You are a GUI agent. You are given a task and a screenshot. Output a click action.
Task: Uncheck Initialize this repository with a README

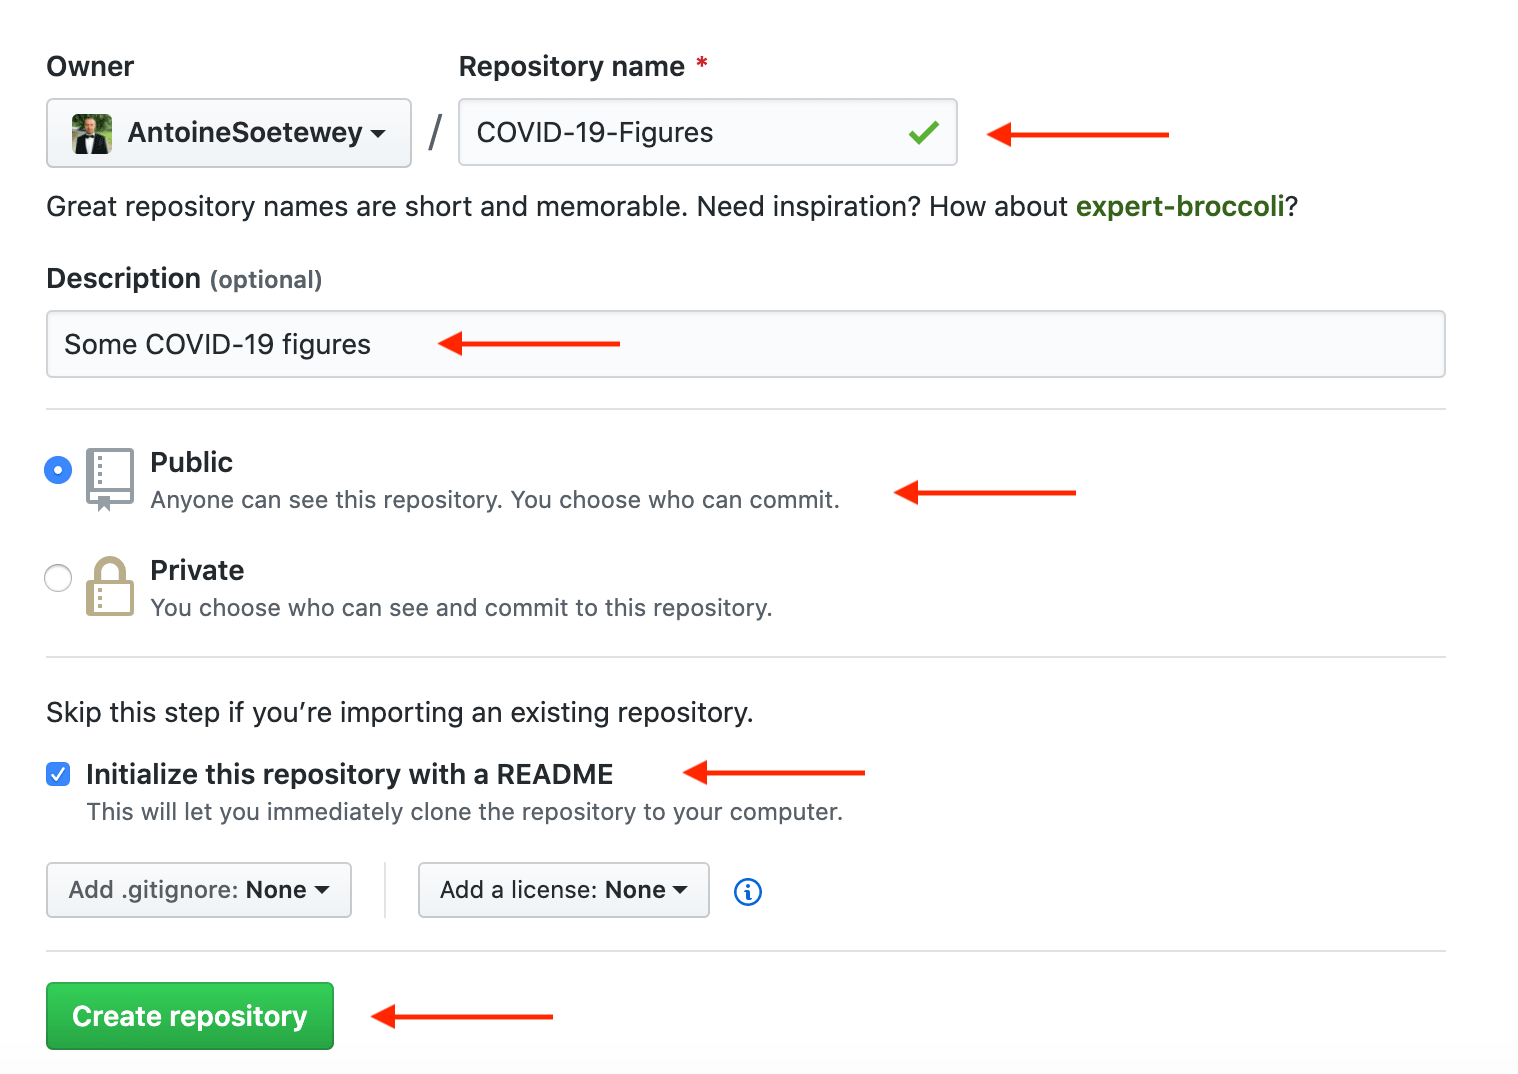pos(58,773)
